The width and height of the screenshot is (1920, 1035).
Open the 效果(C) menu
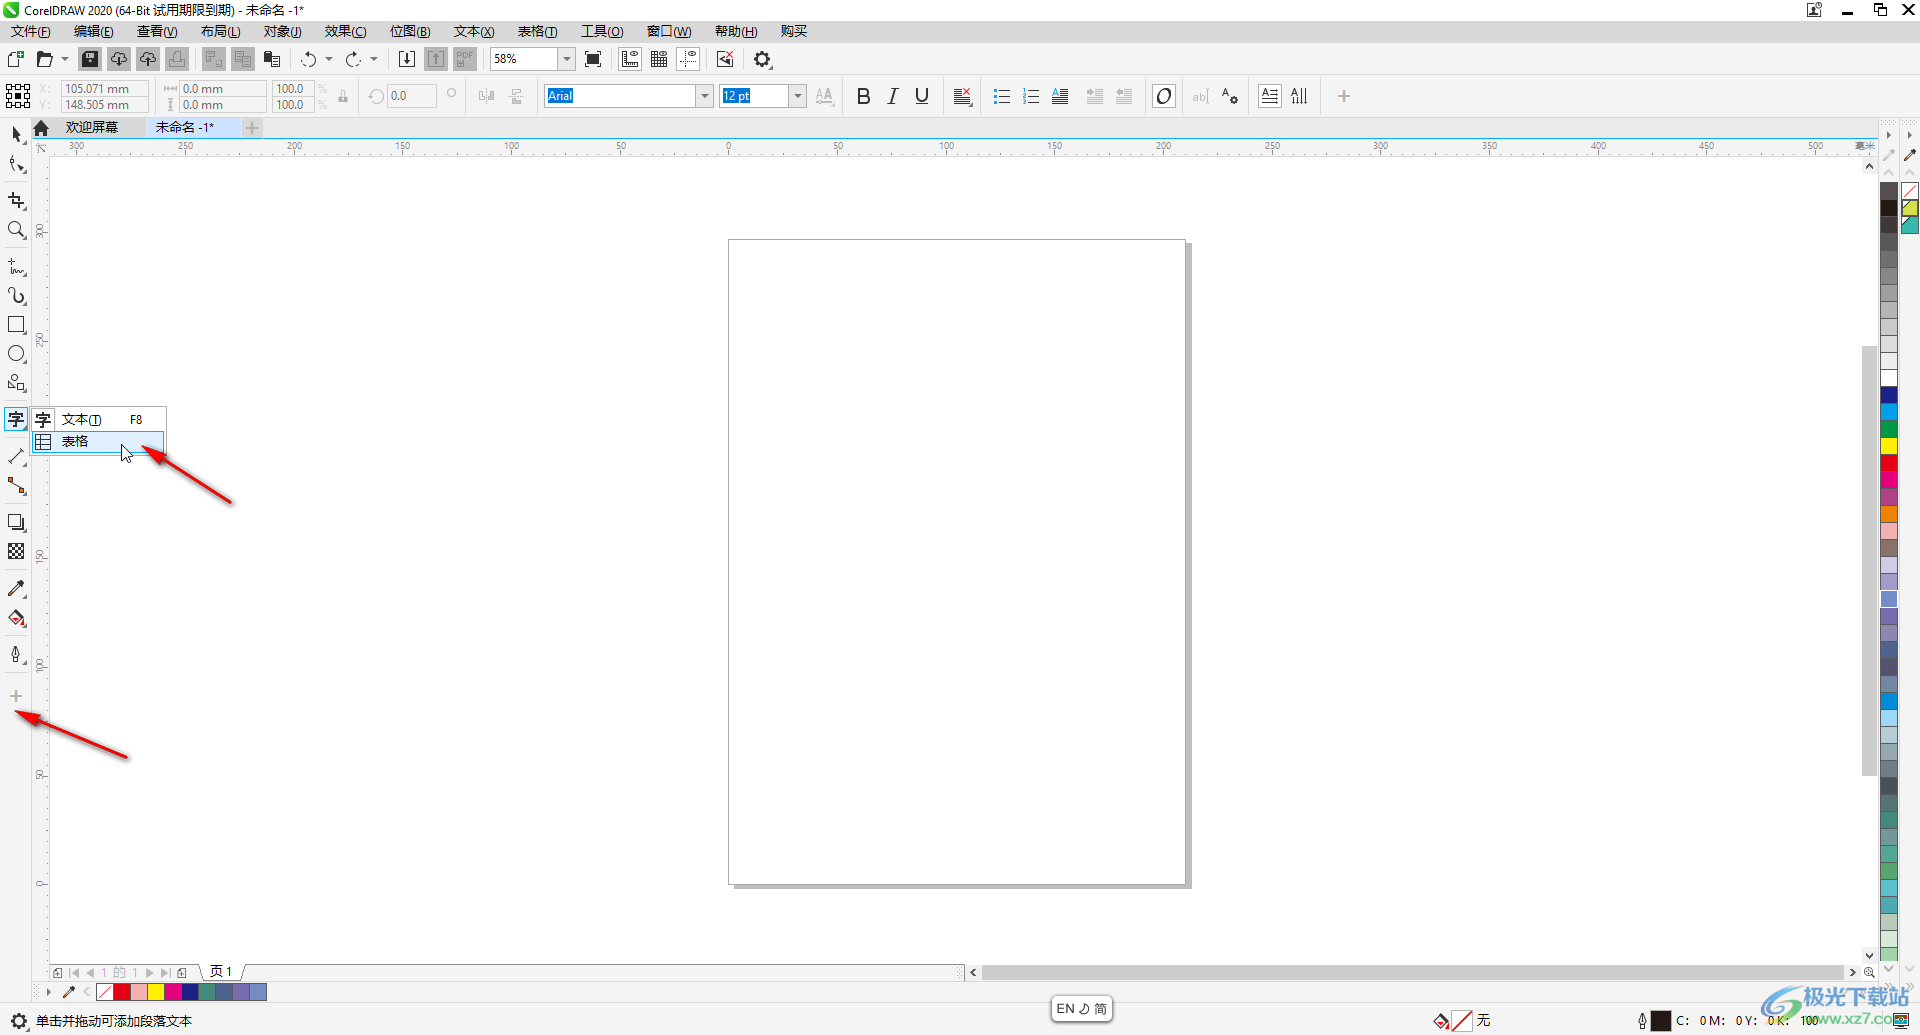[345, 31]
